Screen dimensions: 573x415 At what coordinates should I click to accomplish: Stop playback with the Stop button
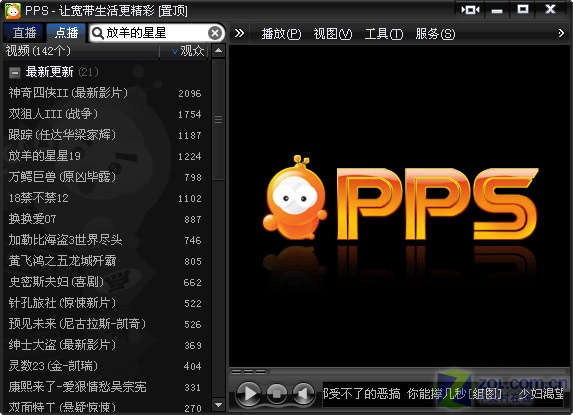(277, 394)
